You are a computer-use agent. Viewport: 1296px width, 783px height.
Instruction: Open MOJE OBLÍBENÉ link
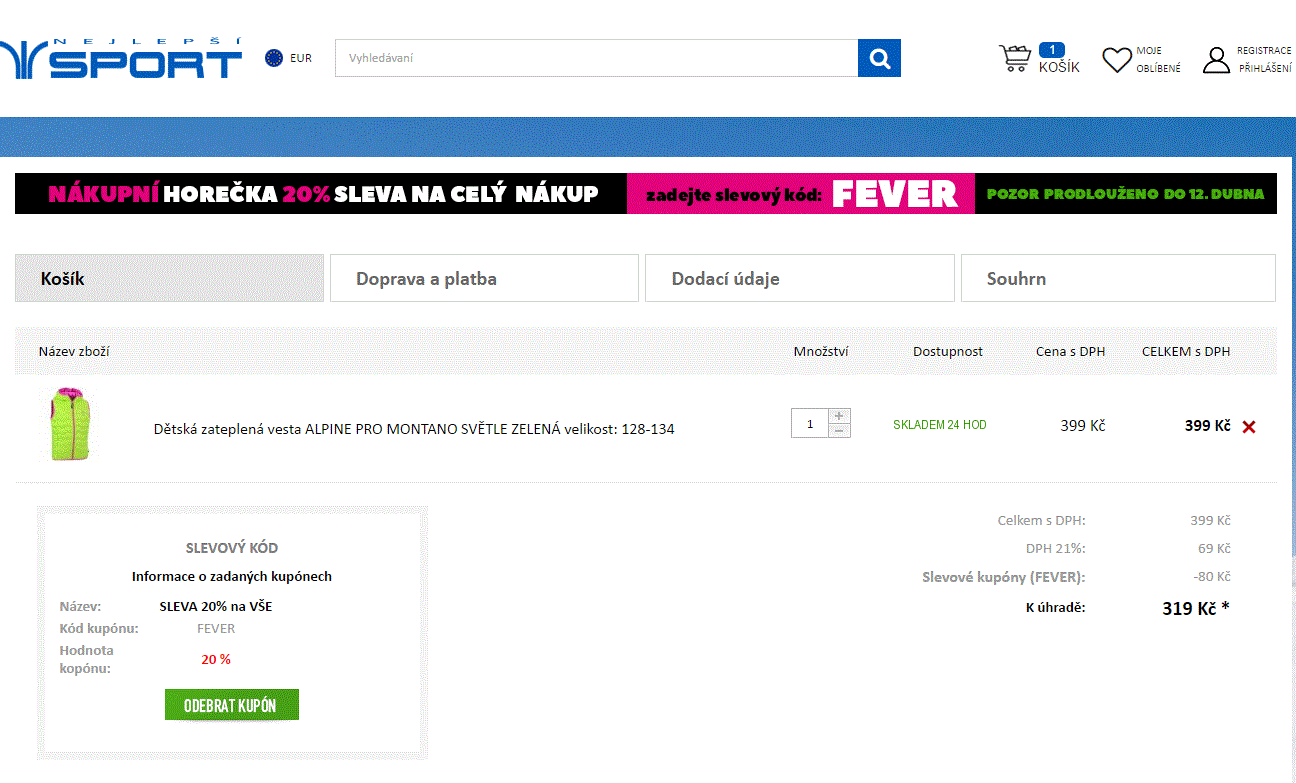tap(1158, 60)
